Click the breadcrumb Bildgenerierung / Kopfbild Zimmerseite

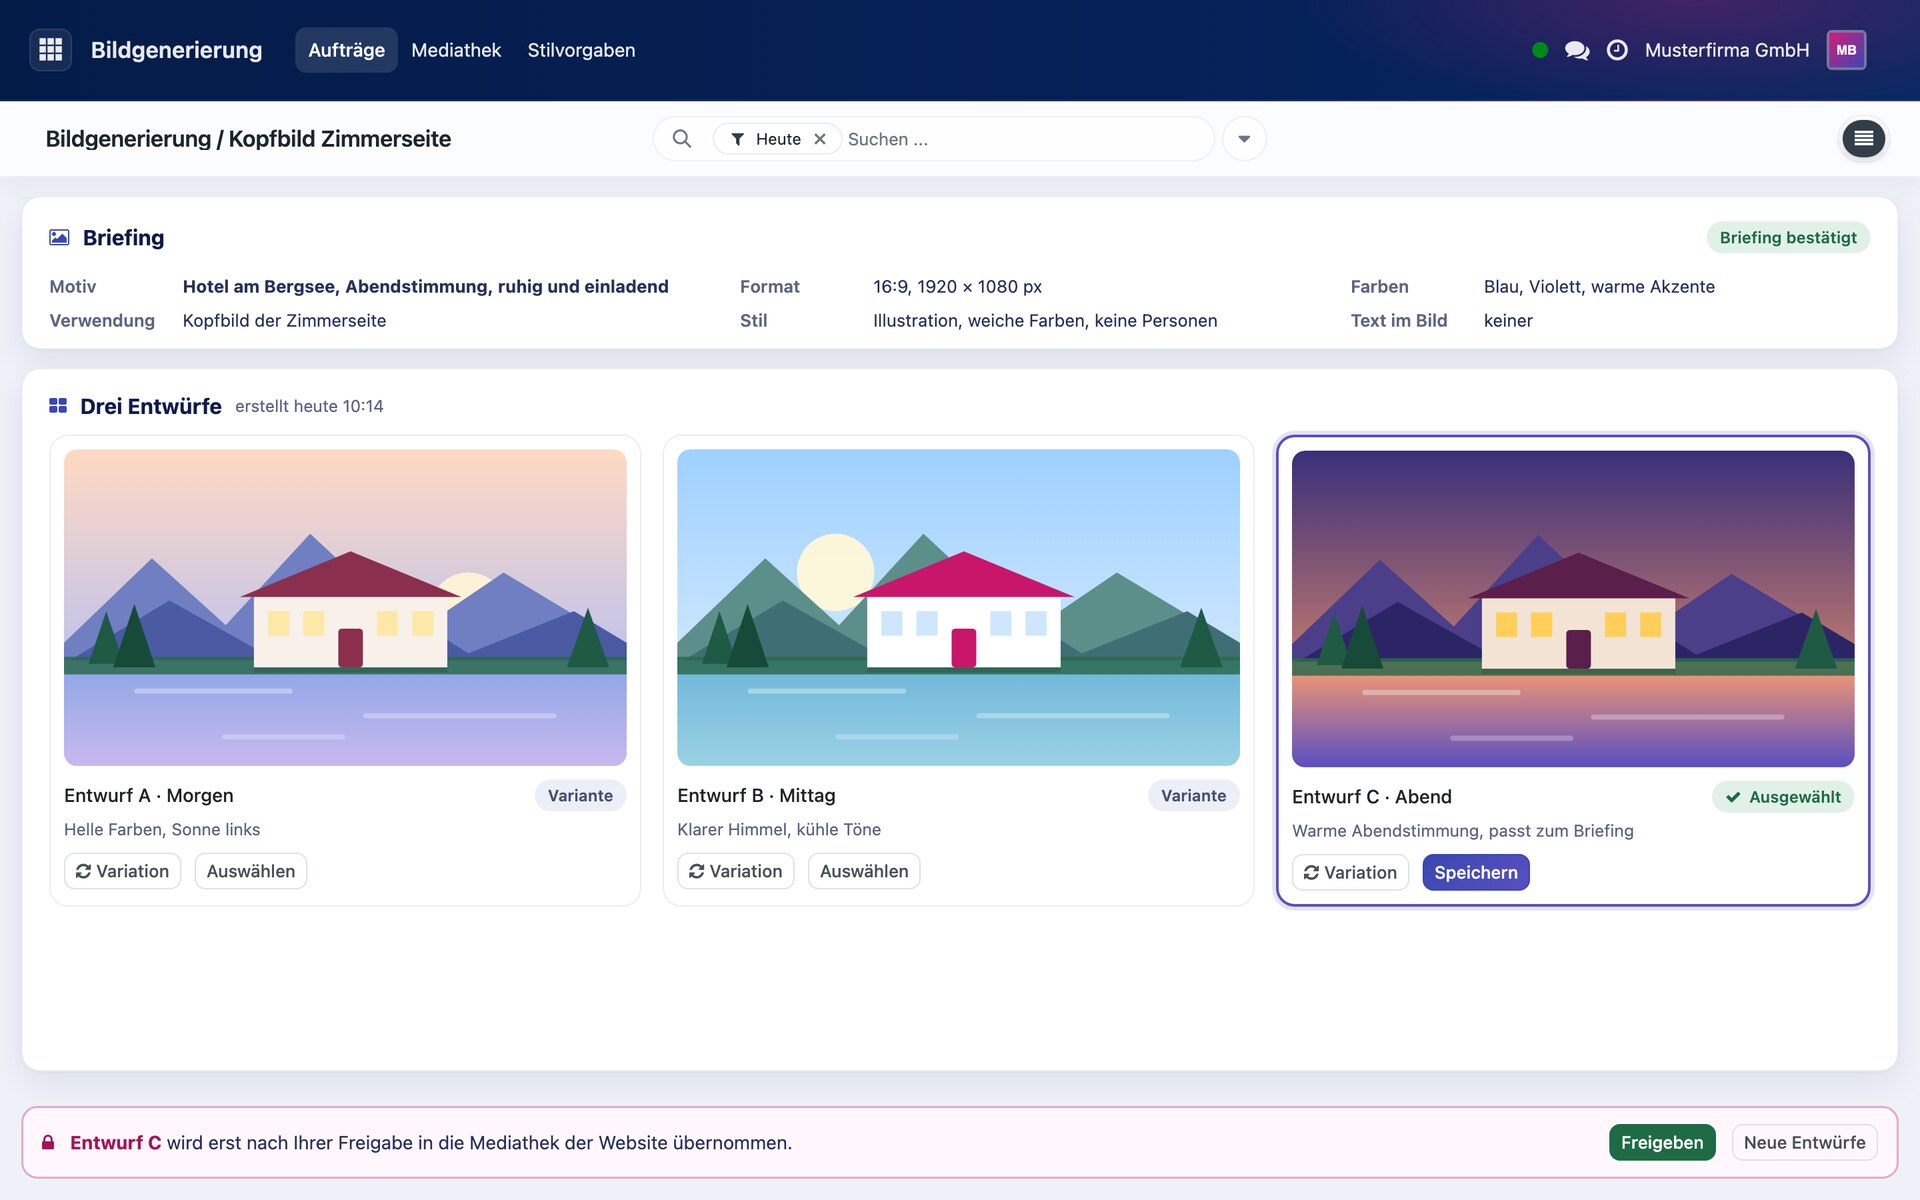pos(248,139)
